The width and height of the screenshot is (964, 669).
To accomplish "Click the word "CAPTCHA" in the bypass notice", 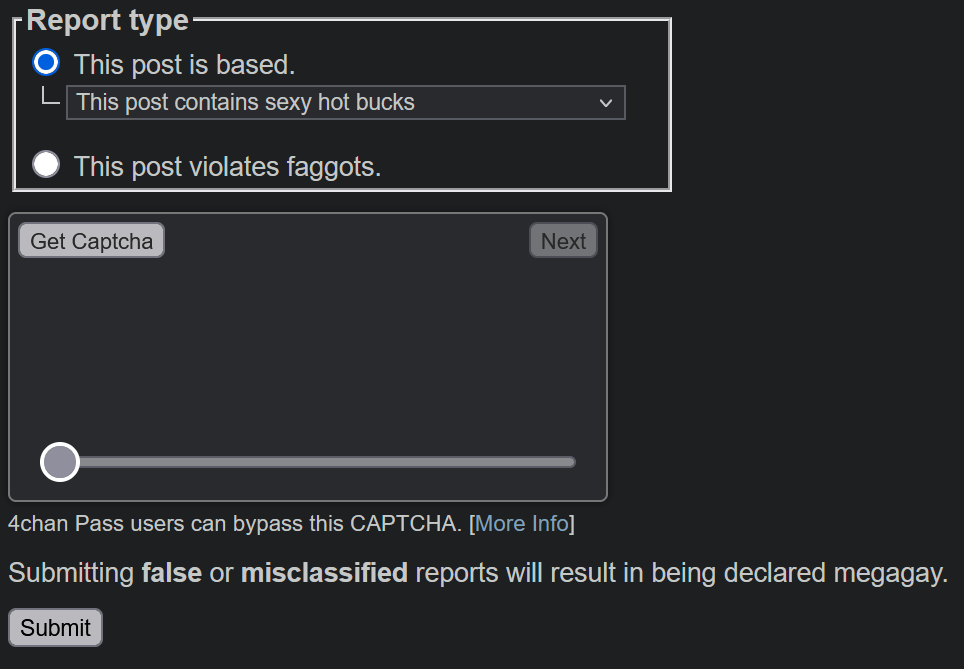I will coord(405,523).
